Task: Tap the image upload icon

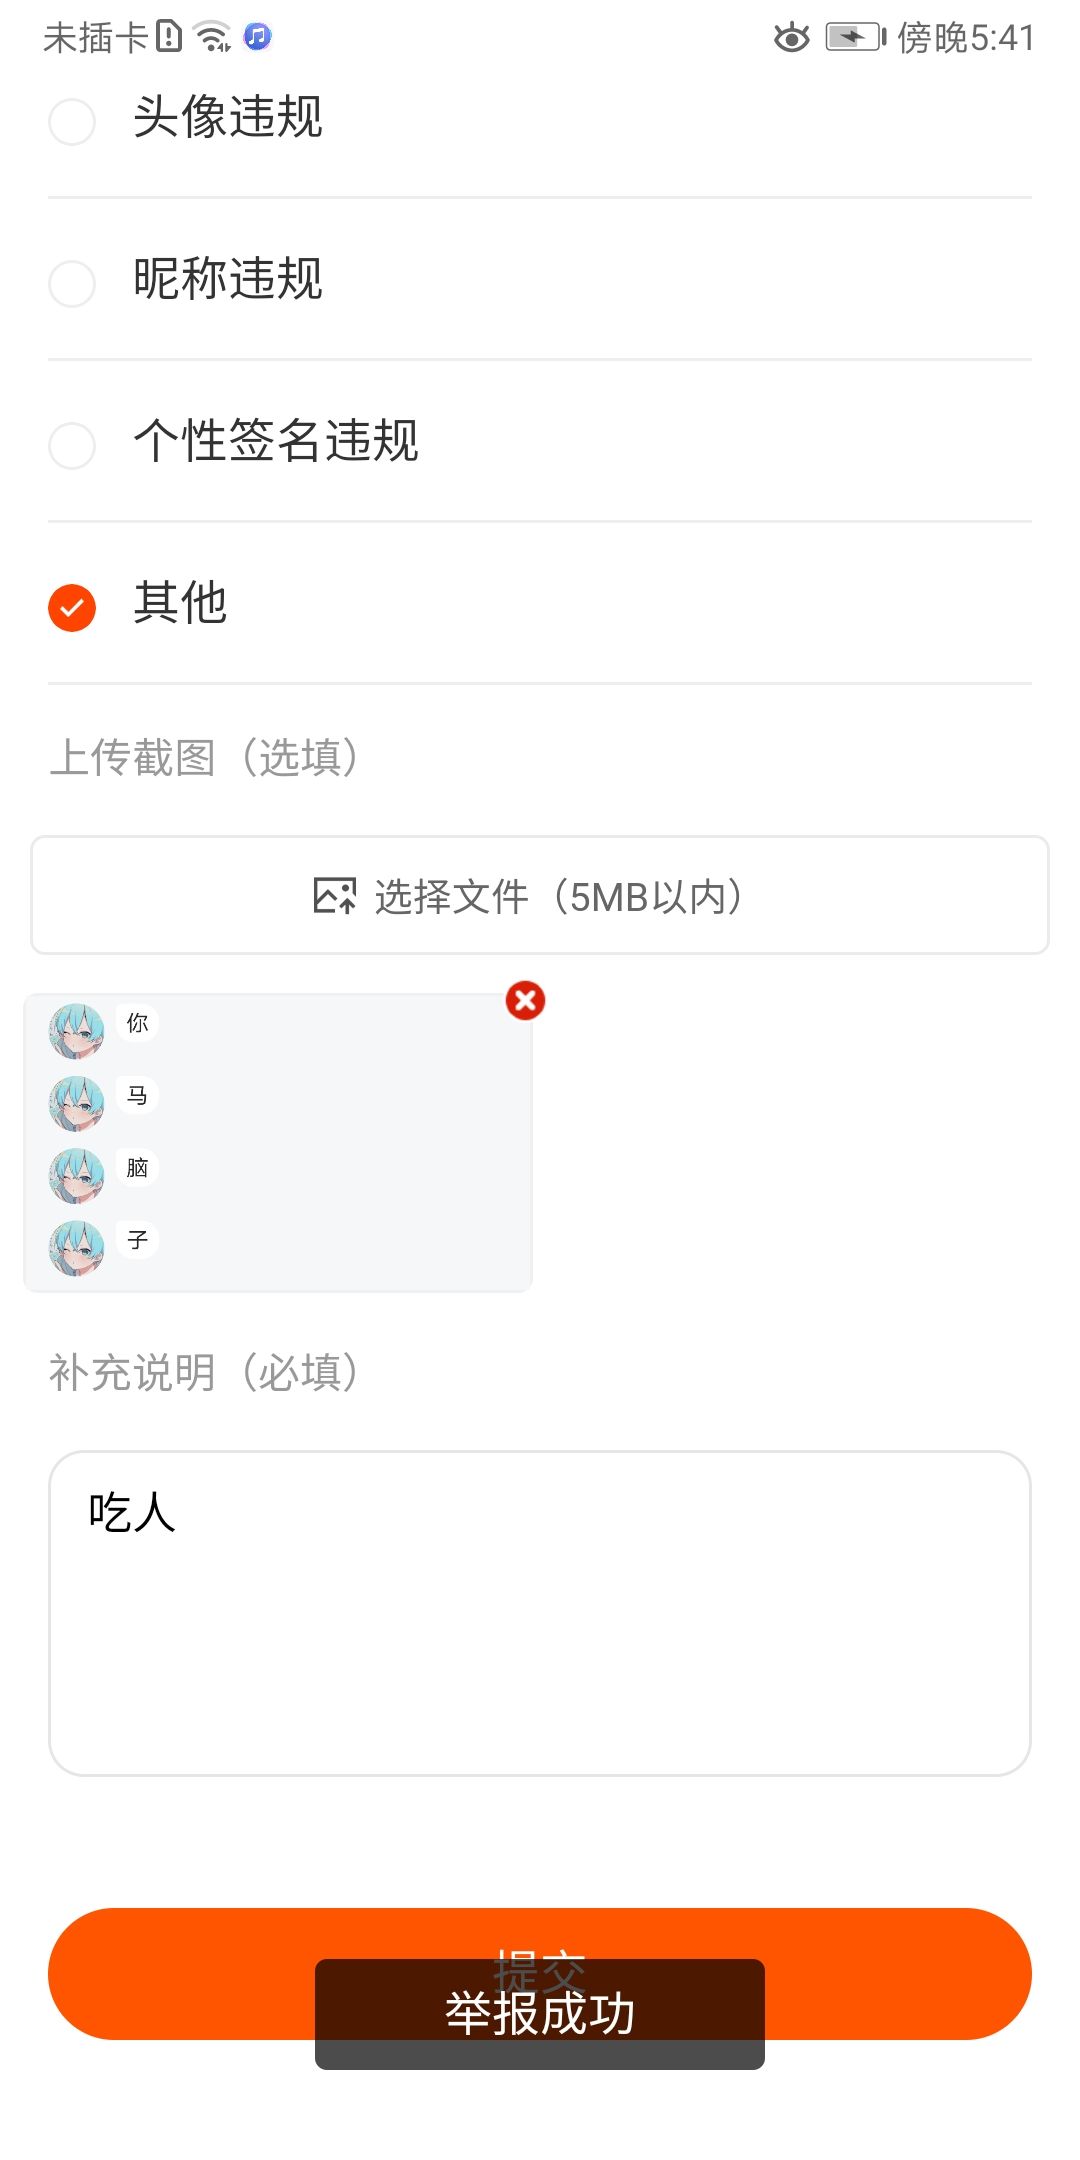Action: (x=334, y=896)
